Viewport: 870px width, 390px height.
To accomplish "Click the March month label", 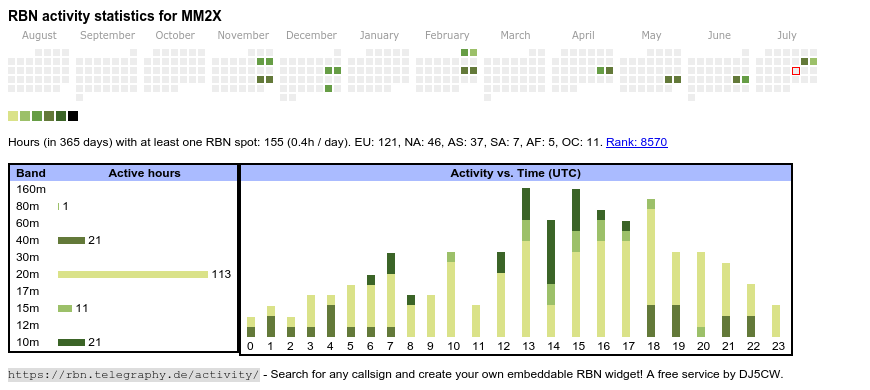I will [x=515, y=36].
